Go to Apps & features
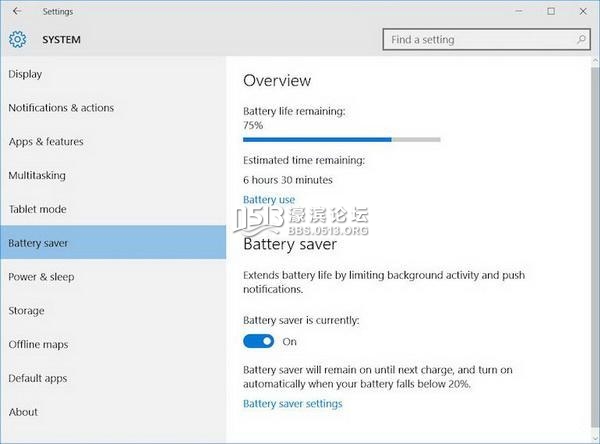Viewport: 600px width, 444px height. tap(46, 142)
